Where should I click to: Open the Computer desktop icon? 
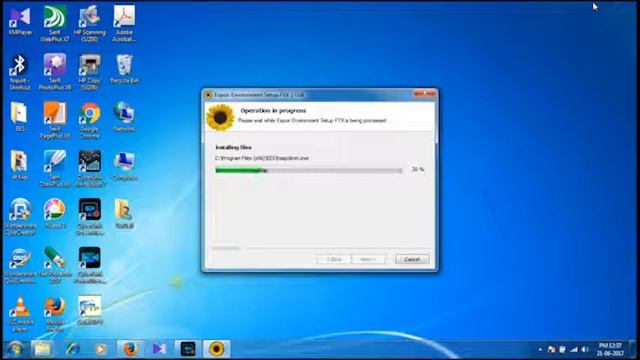pyautogui.click(x=124, y=166)
